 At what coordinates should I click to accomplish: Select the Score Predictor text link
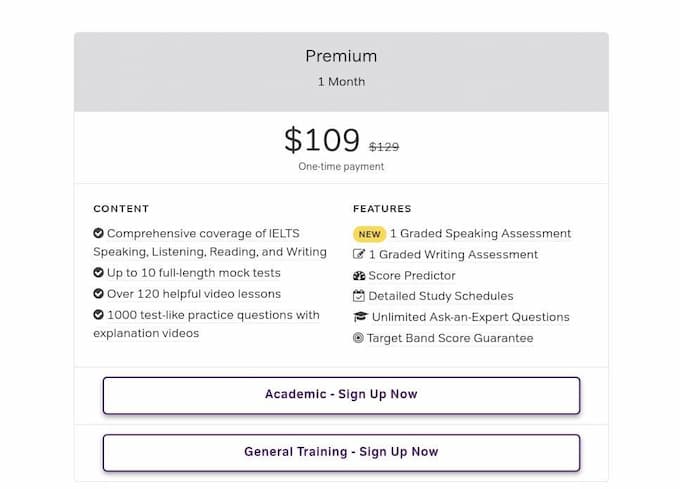pyautogui.click(x=412, y=276)
